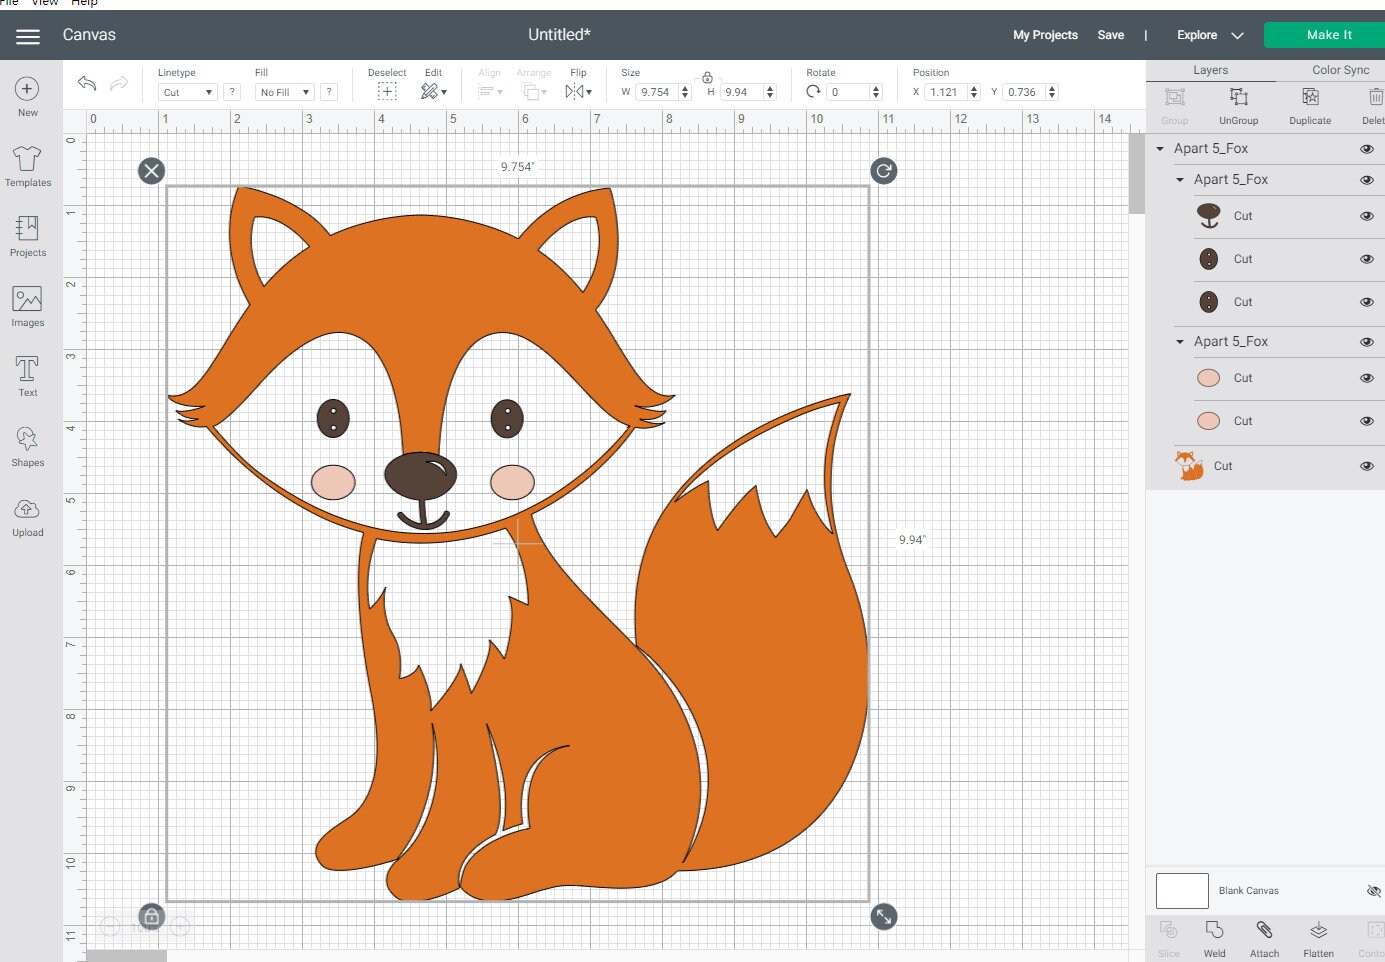Hide the topmost Cut layer

point(1366,216)
